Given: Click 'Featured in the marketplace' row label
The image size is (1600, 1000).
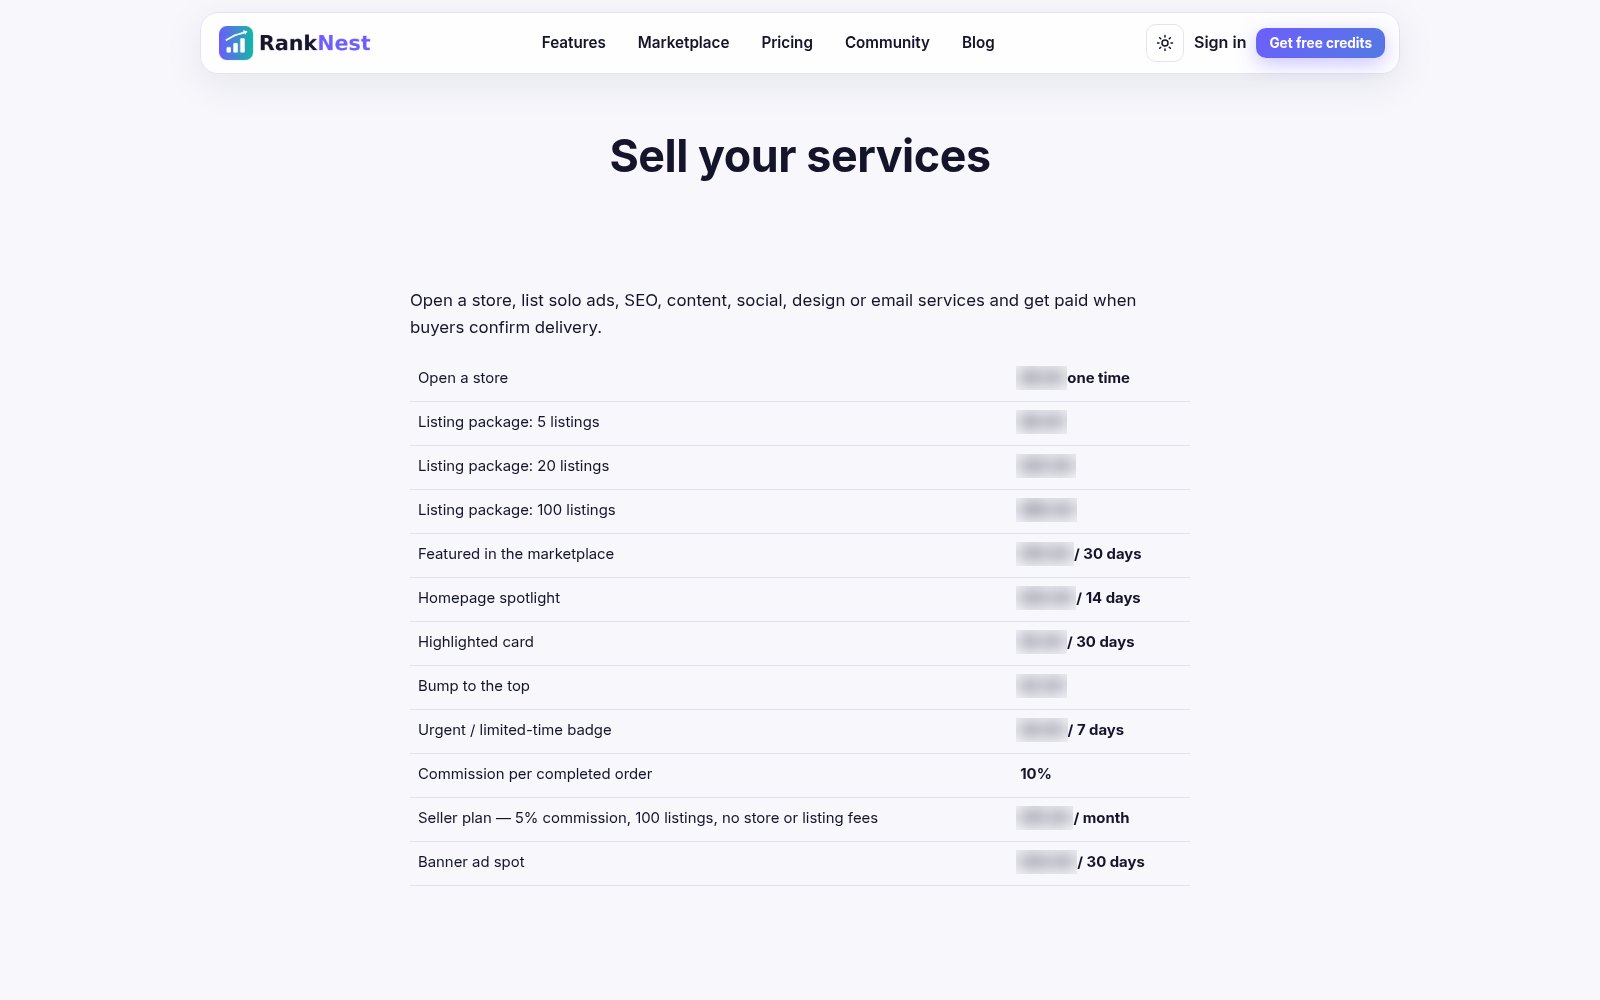Looking at the screenshot, I should [x=516, y=554].
